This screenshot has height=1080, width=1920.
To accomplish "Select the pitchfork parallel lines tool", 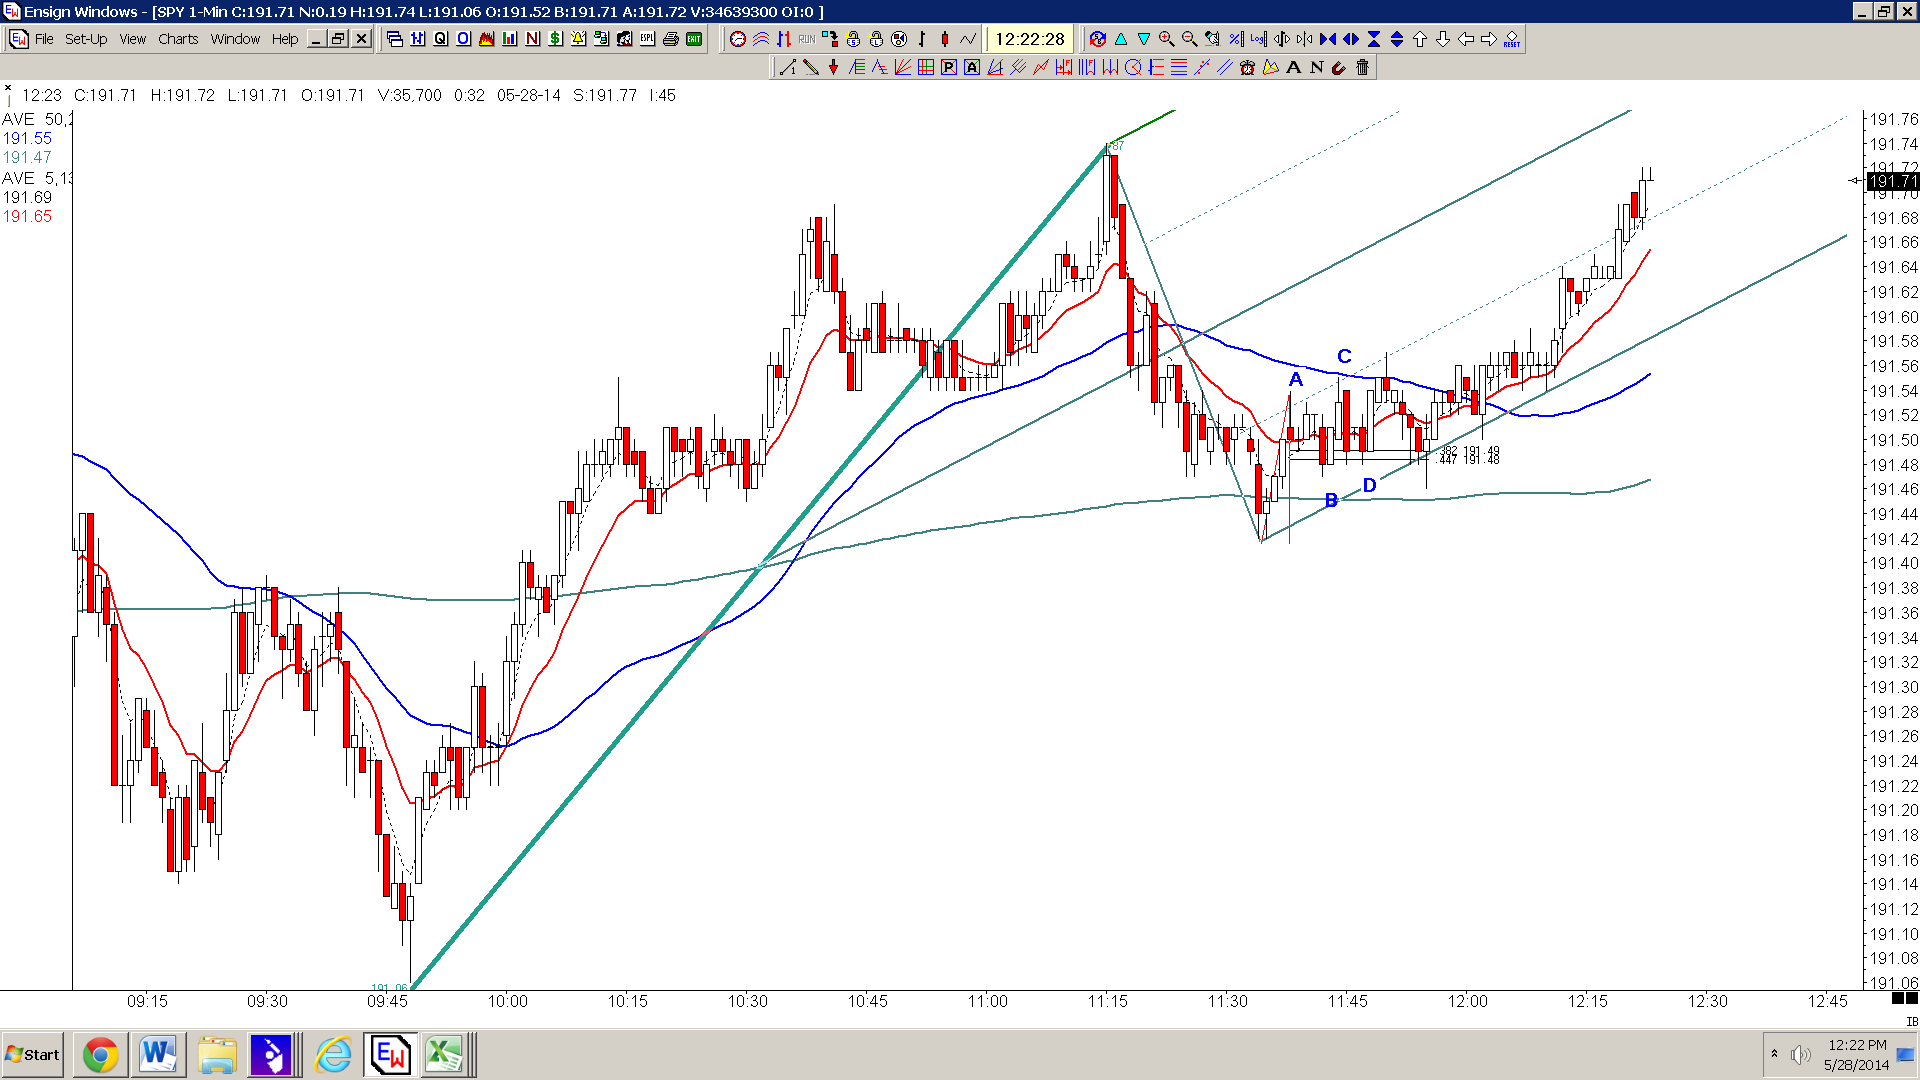I will click(x=1018, y=67).
